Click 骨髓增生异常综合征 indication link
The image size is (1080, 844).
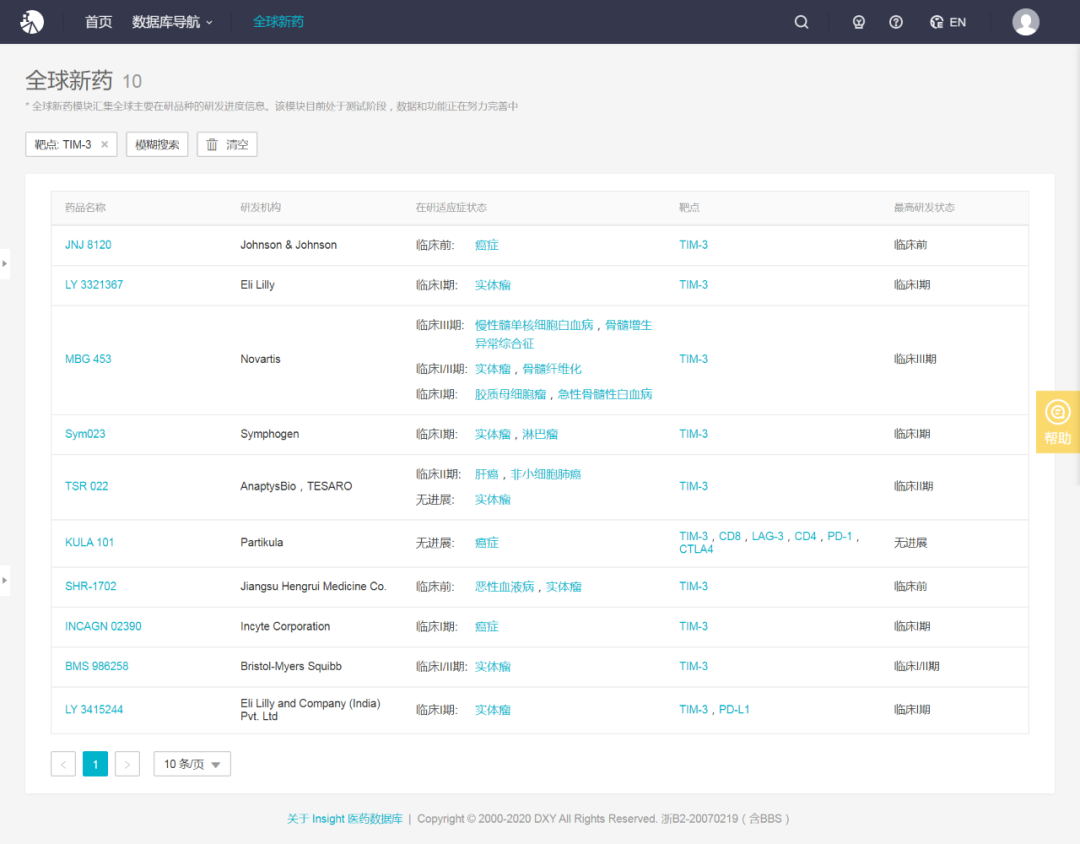[563, 334]
